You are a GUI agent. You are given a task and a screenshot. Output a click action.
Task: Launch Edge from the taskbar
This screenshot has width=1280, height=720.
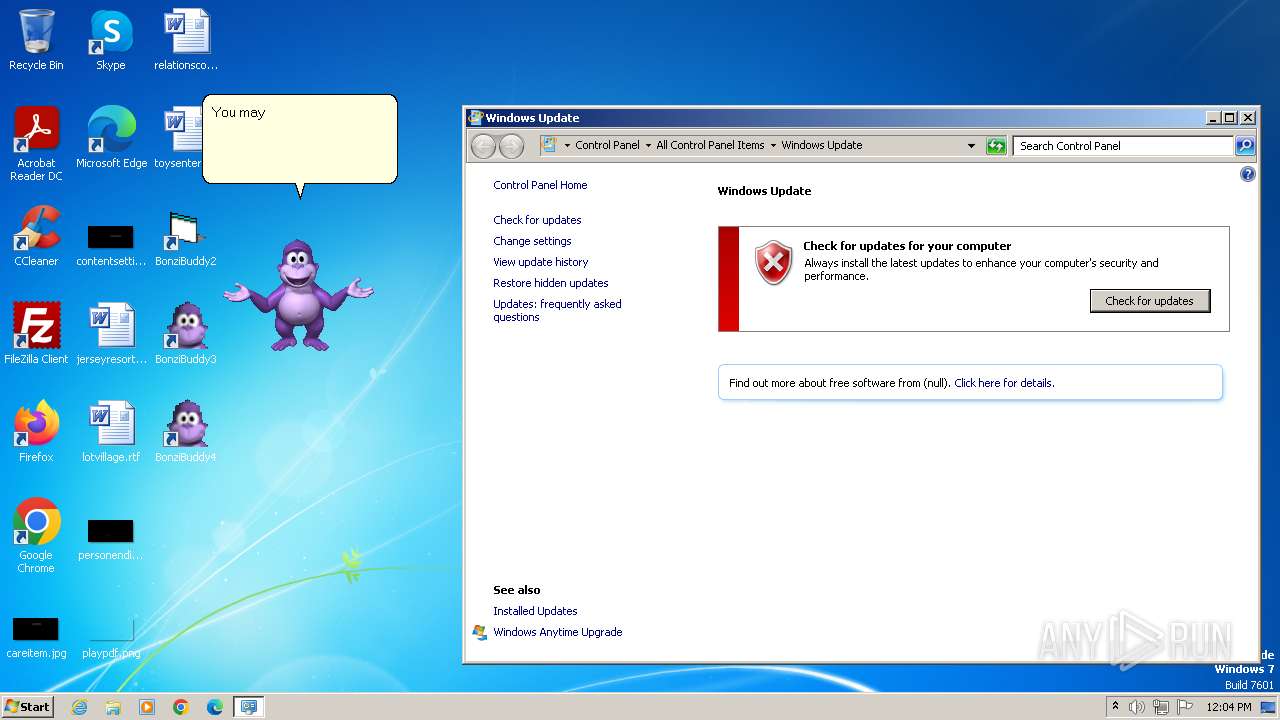(215, 707)
